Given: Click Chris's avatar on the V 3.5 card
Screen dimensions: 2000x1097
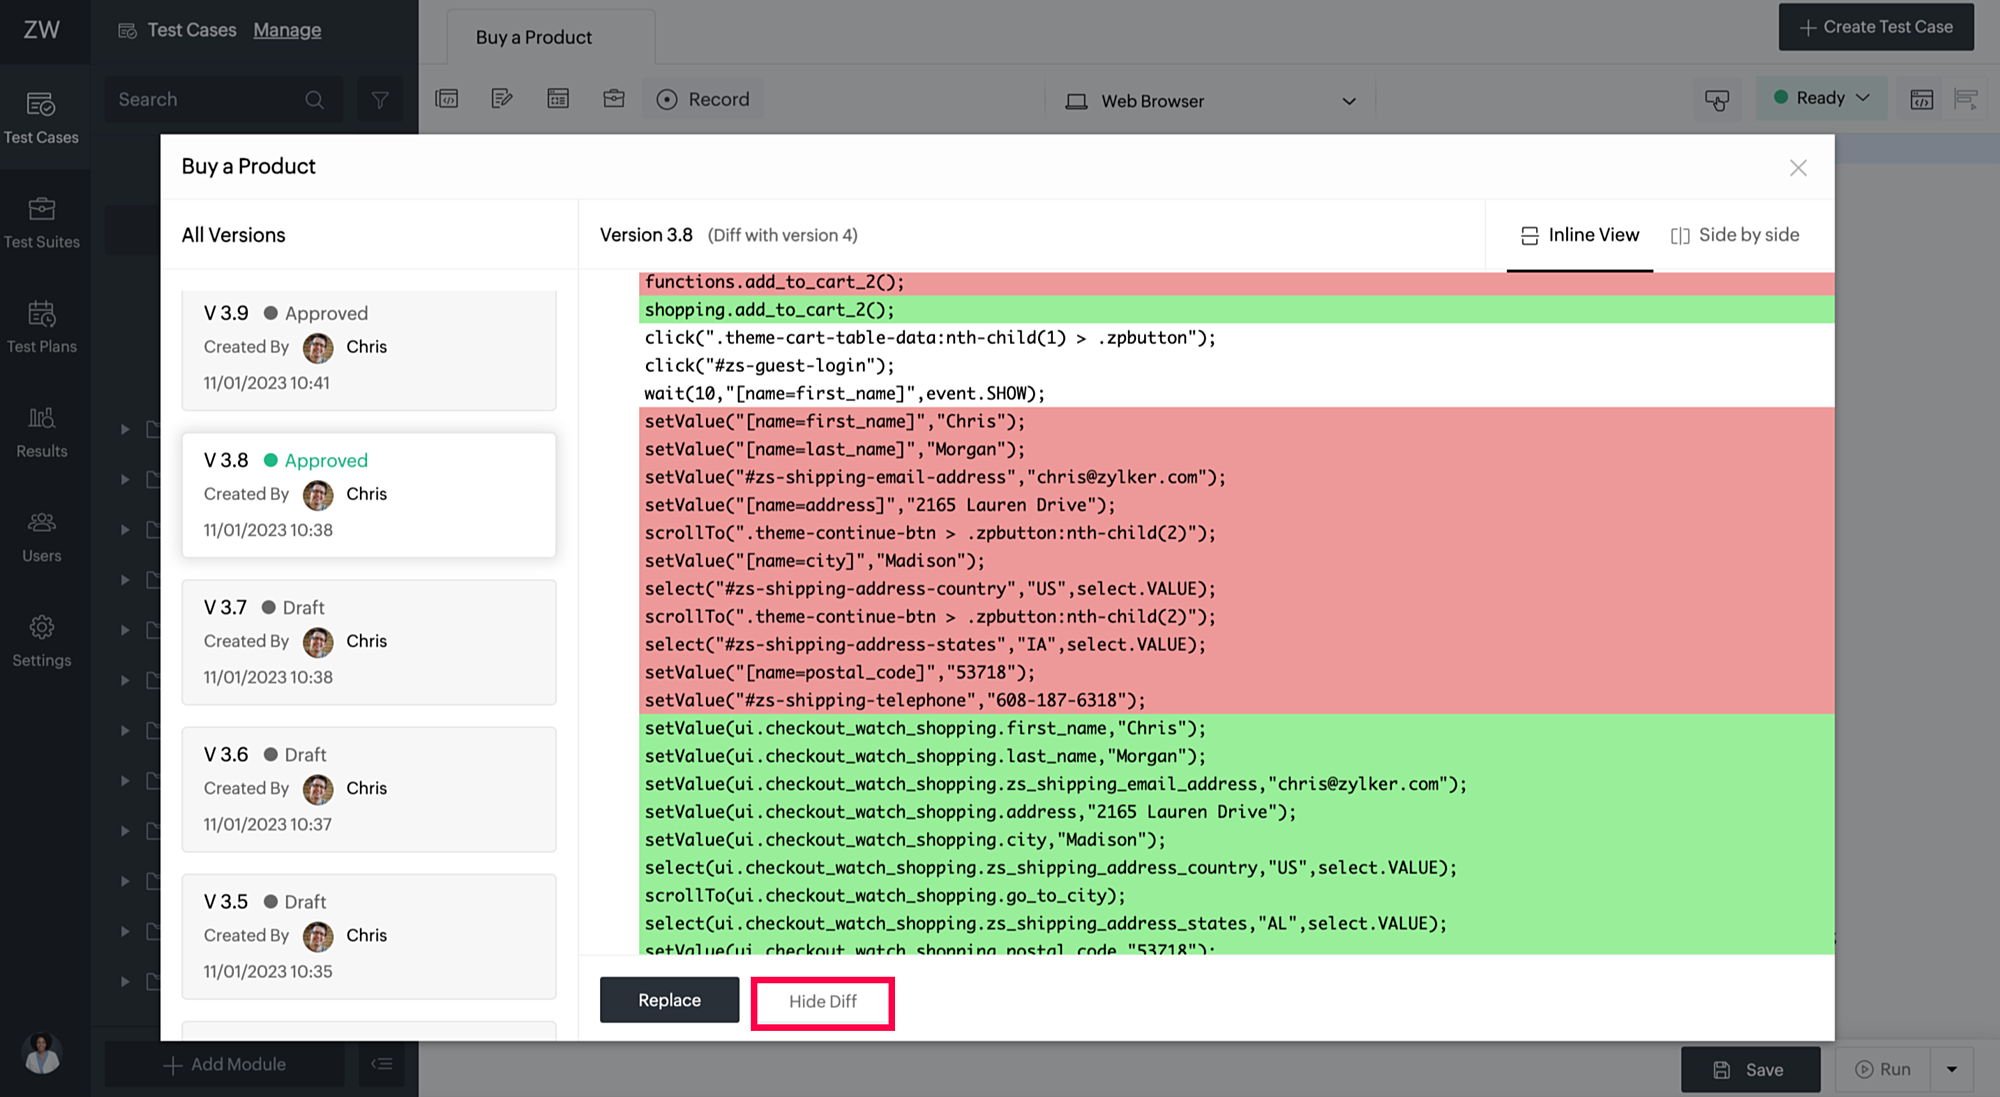Looking at the screenshot, I should [x=318, y=936].
